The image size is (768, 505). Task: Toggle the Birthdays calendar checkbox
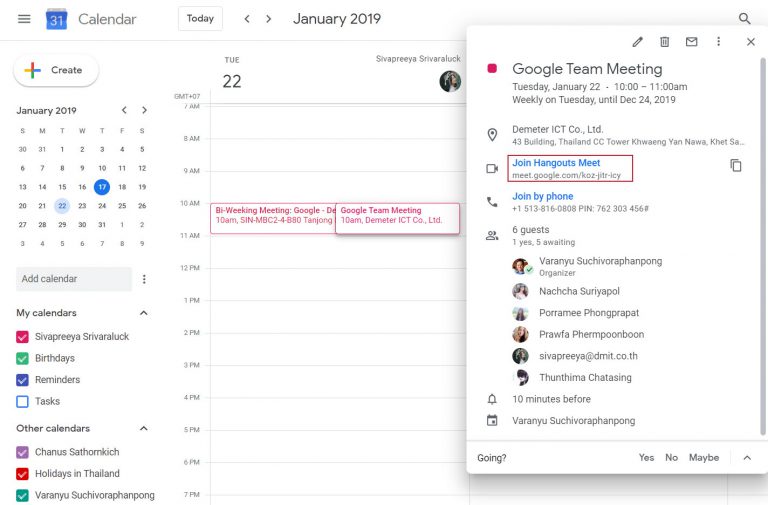(22, 358)
